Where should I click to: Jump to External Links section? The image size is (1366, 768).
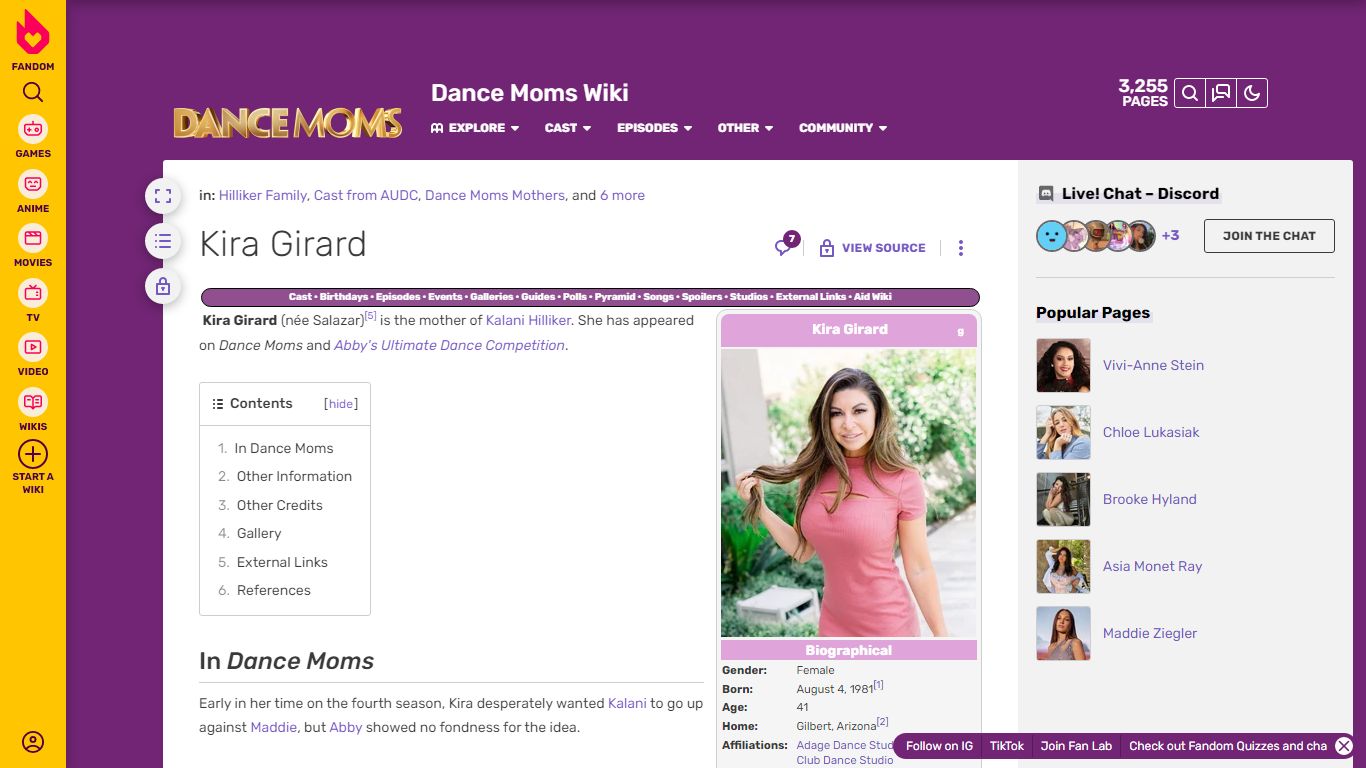pos(282,563)
